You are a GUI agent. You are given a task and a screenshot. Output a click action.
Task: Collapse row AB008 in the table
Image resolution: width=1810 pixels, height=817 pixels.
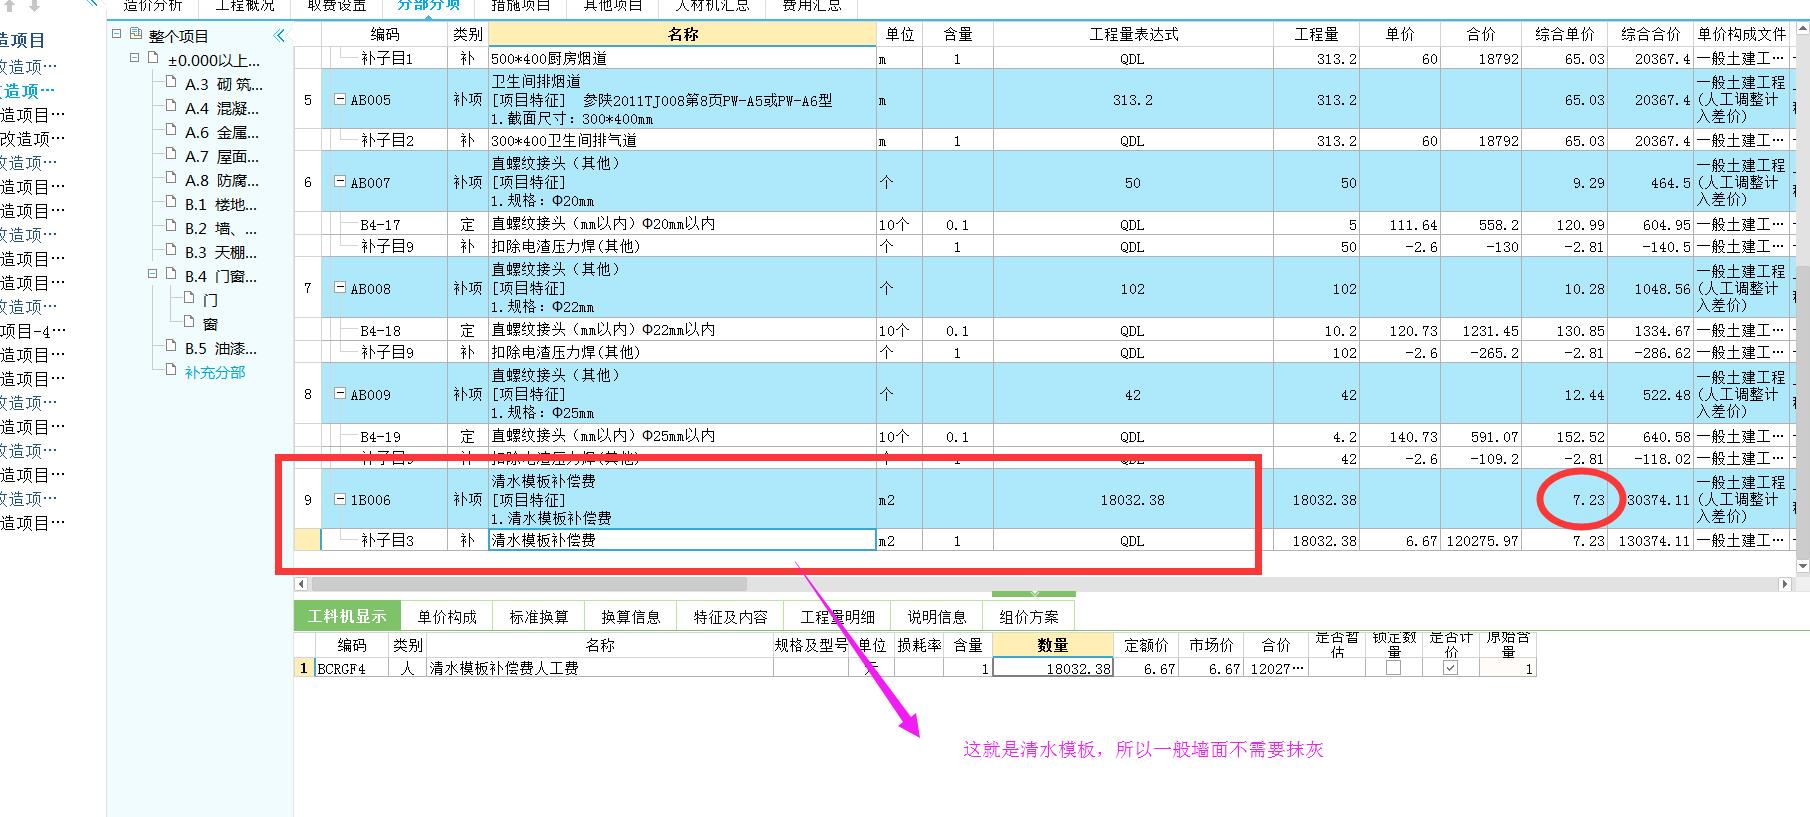[339, 288]
